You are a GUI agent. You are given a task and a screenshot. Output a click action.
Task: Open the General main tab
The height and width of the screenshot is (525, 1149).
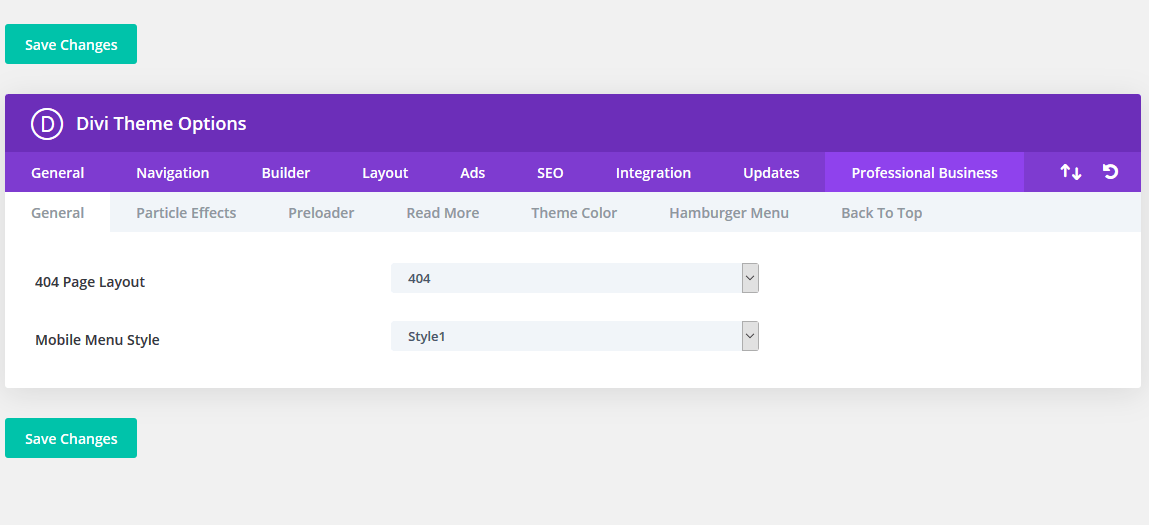[x=58, y=172]
